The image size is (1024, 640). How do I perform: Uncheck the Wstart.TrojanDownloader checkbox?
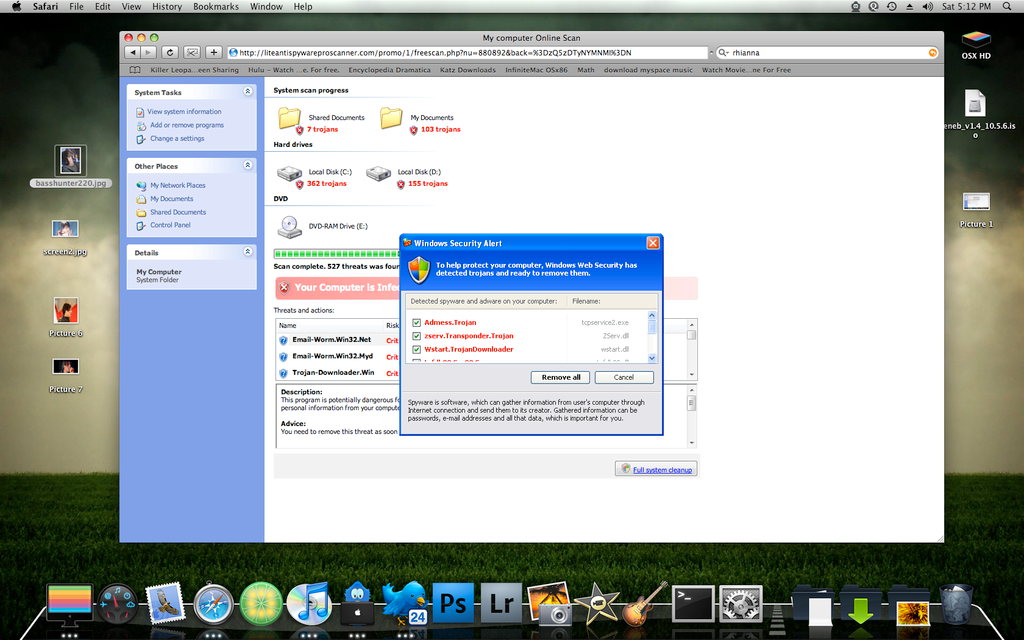pos(417,349)
